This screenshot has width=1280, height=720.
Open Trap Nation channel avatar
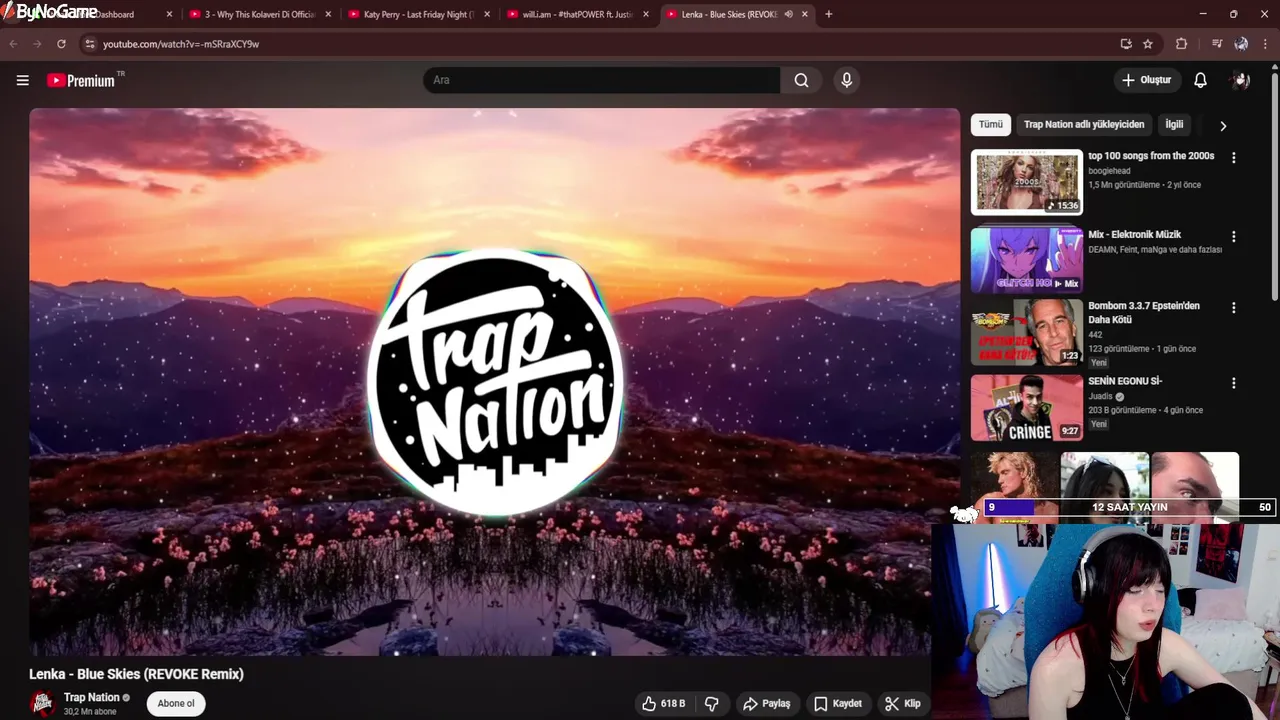(x=42, y=704)
